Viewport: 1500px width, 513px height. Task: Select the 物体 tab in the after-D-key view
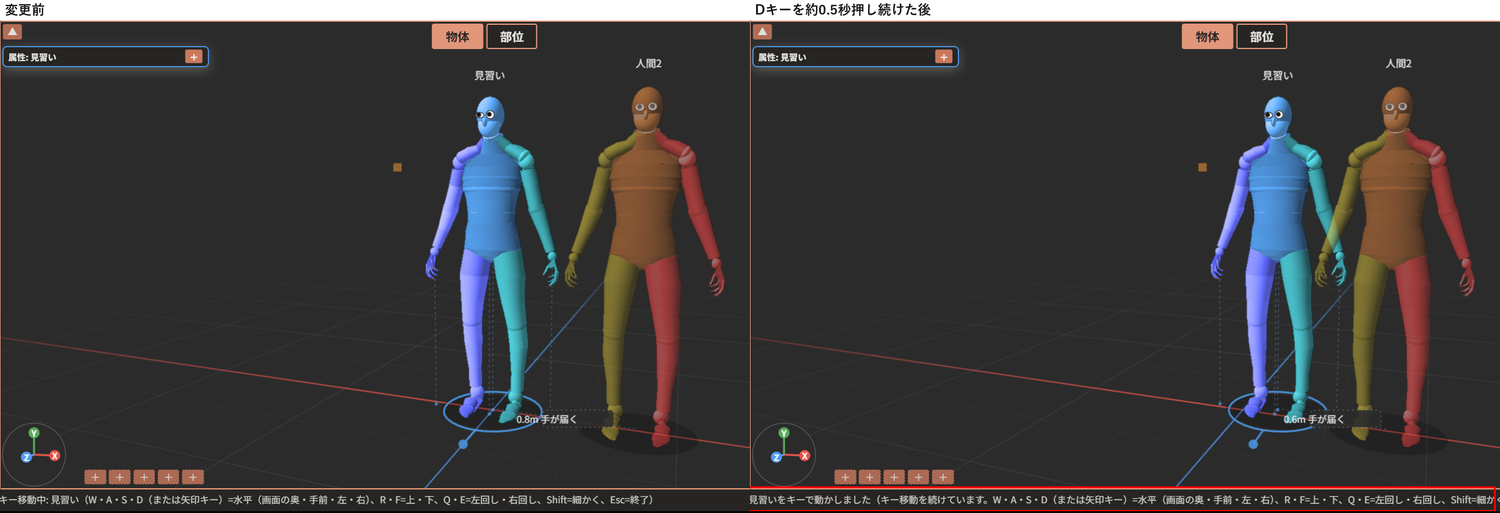(1208, 37)
